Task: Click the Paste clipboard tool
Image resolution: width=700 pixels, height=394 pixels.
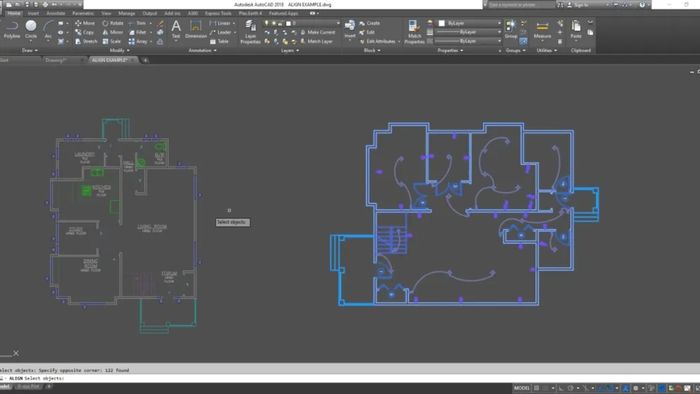Action: click(576, 29)
